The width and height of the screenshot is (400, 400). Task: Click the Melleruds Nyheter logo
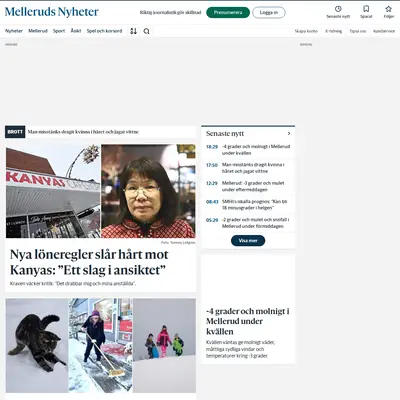coord(52,12)
